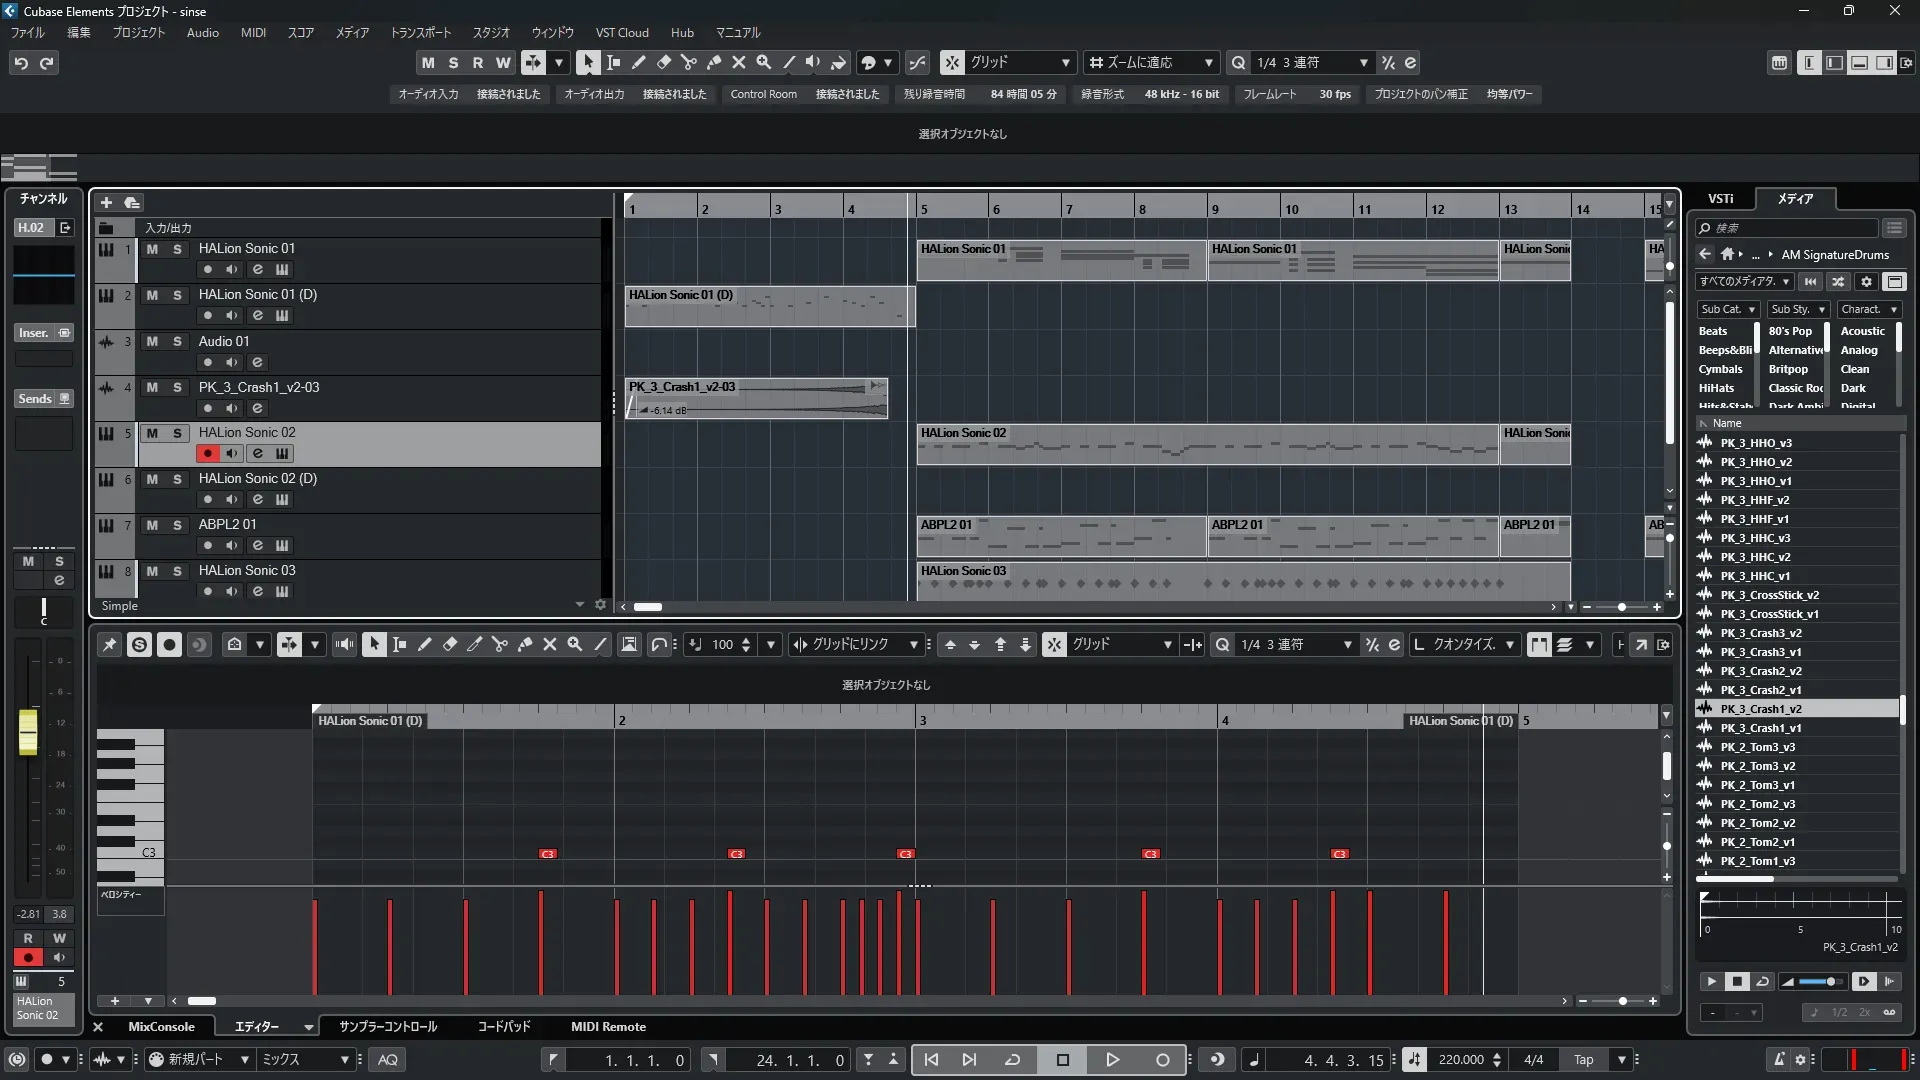The height and width of the screenshot is (1080, 1920).
Task: Switch to the MixConsole tab
Action: [x=161, y=1027]
